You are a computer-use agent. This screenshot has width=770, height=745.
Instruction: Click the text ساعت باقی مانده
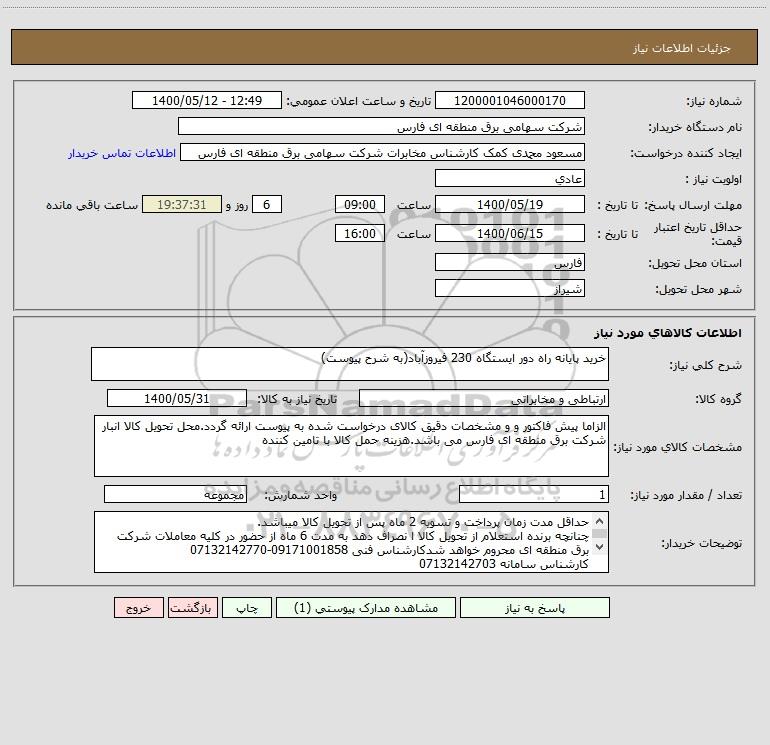click(92, 205)
